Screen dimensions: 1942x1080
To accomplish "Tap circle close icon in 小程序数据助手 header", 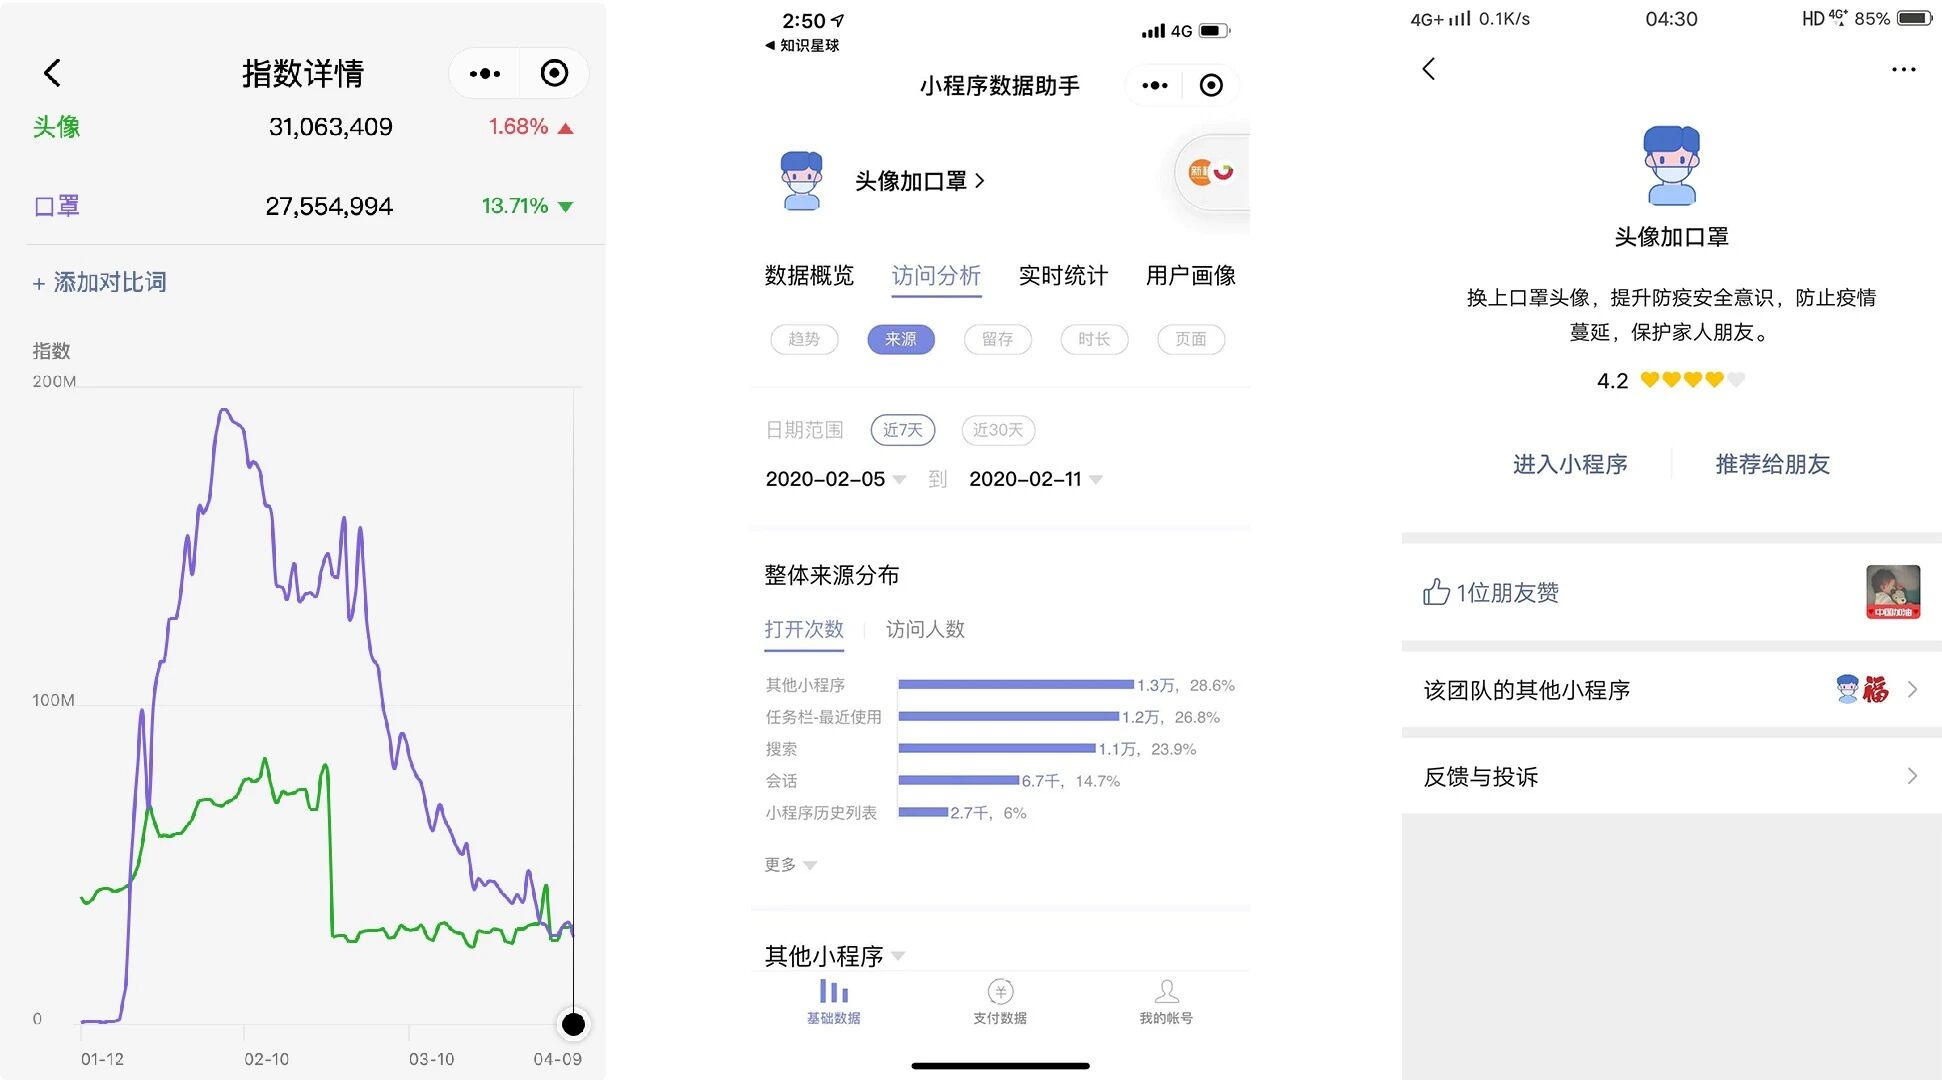I will click(1211, 86).
